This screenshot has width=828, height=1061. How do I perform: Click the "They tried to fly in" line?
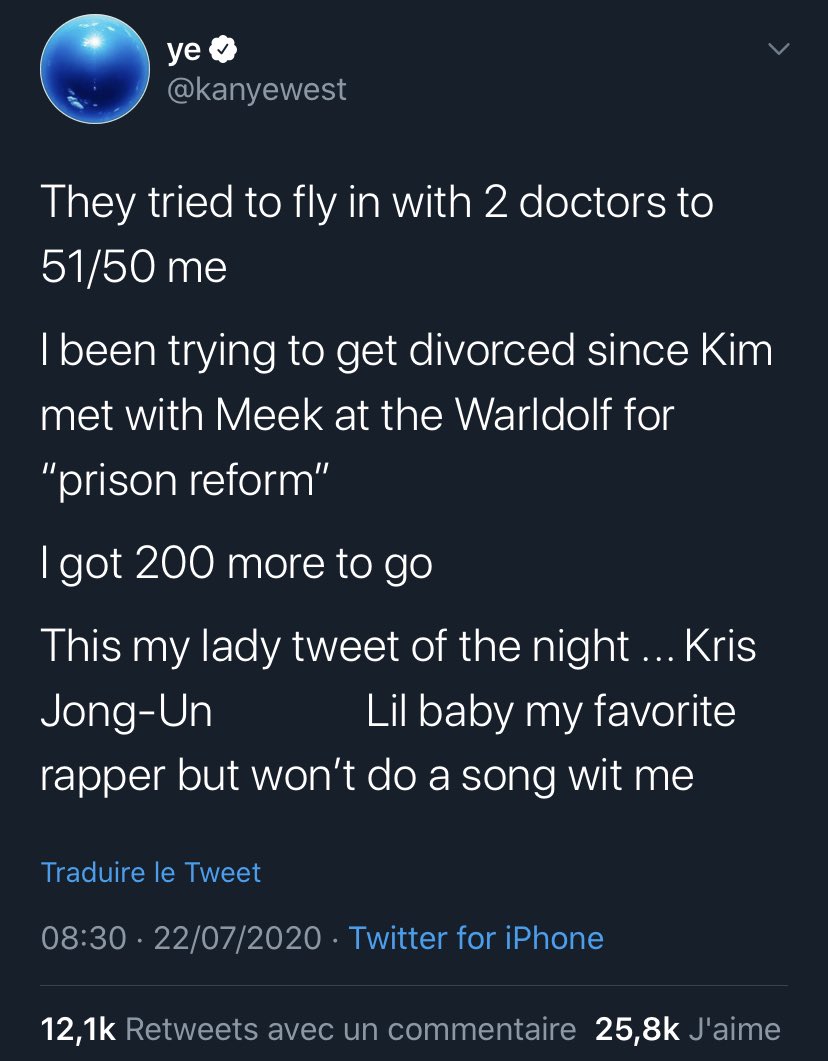(376, 203)
